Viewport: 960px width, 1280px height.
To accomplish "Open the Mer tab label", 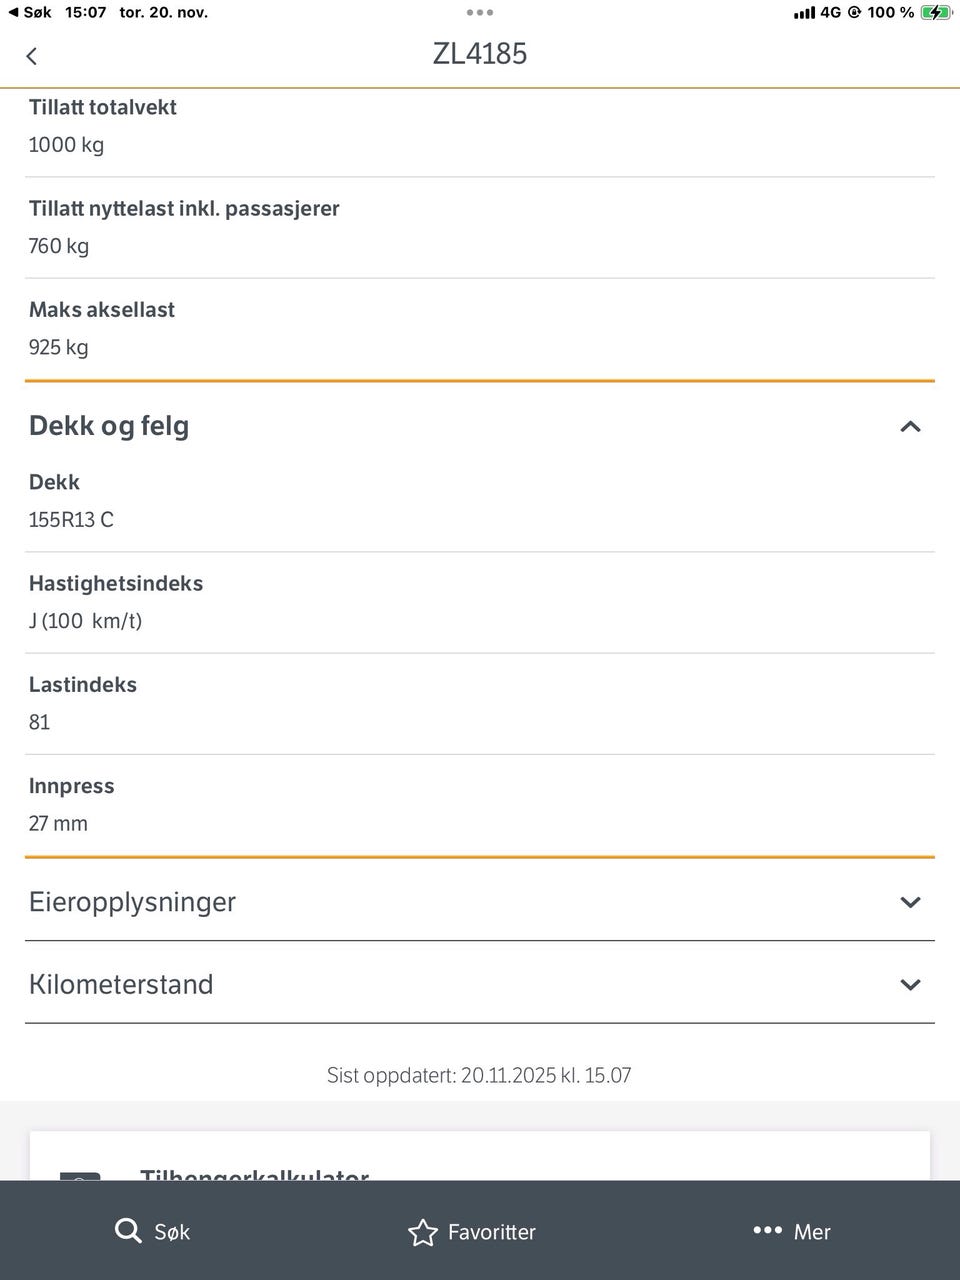I will (x=812, y=1232).
